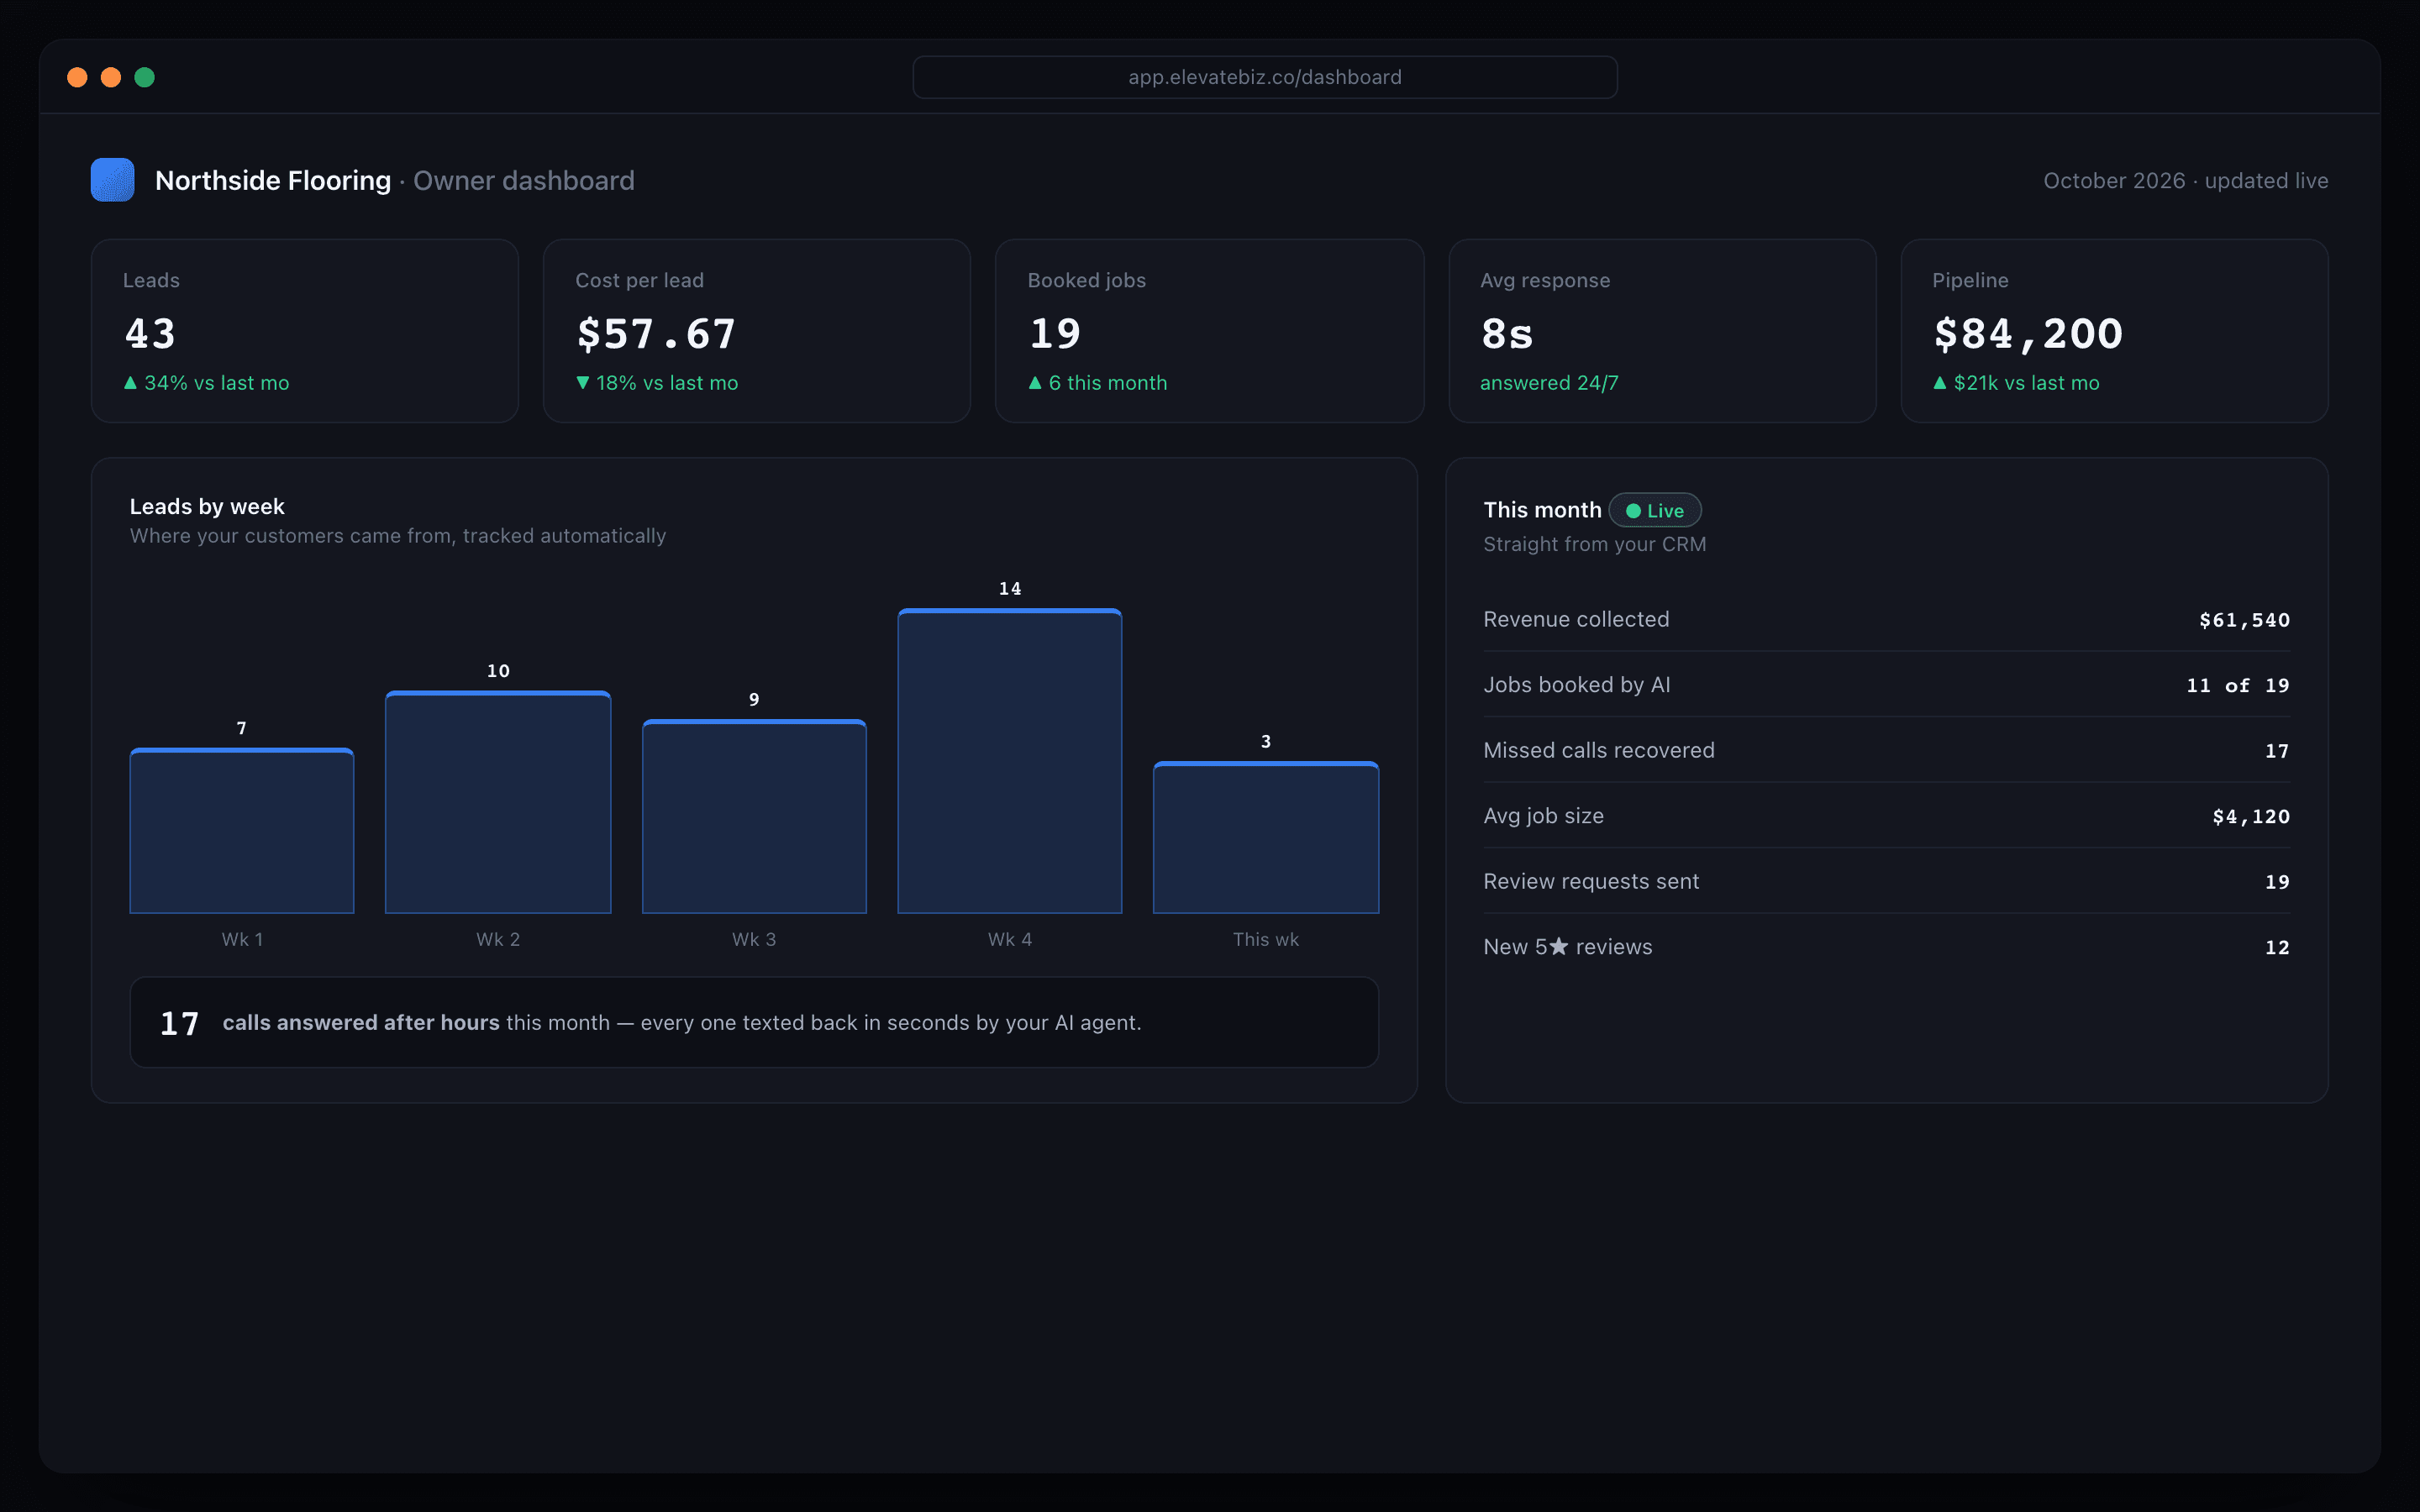The width and height of the screenshot is (2420, 1512).
Task: Click the blue Northside Flooring logo icon
Action: pos(112,180)
